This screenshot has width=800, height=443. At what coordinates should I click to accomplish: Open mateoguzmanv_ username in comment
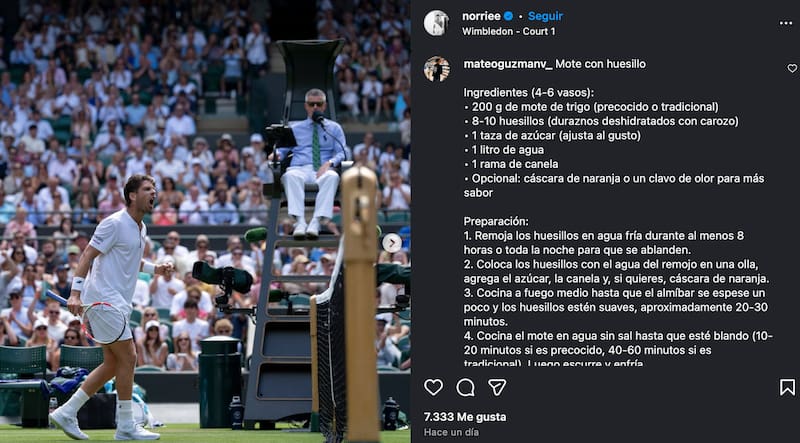coord(508,64)
